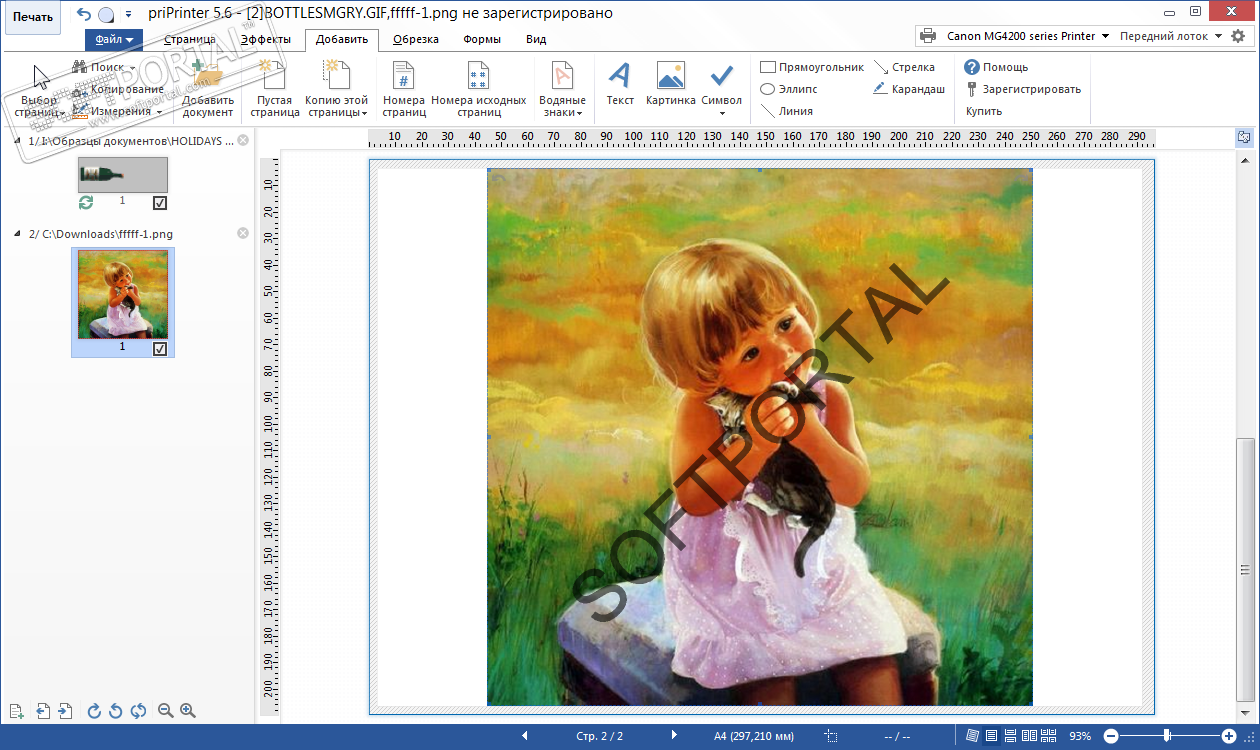Switch to the Обрезка tab
This screenshot has width=1260, height=750.
tap(416, 40)
